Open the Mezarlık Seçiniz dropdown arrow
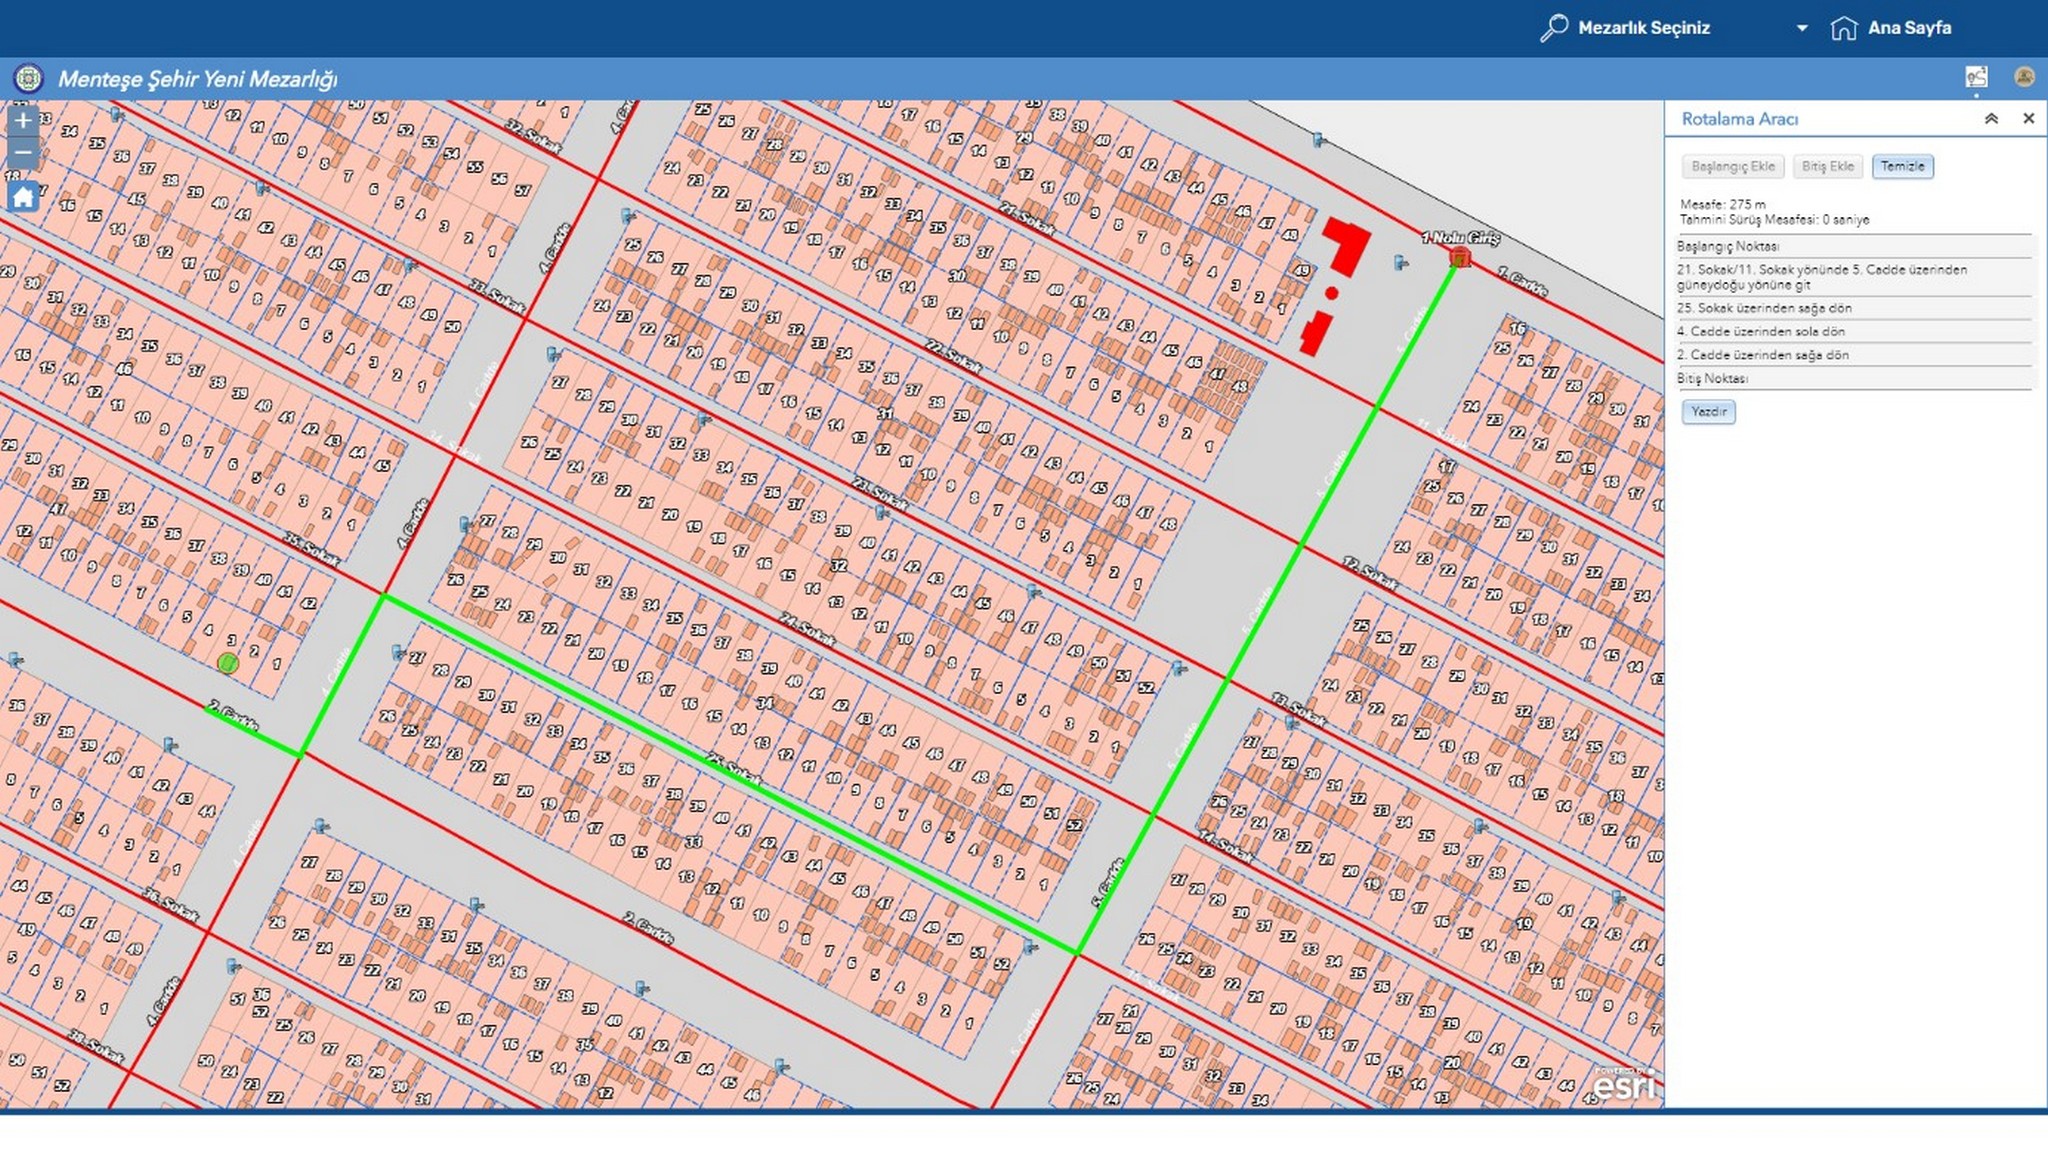The height and width of the screenshot is (1152, 2048). tap(1802, 28)
